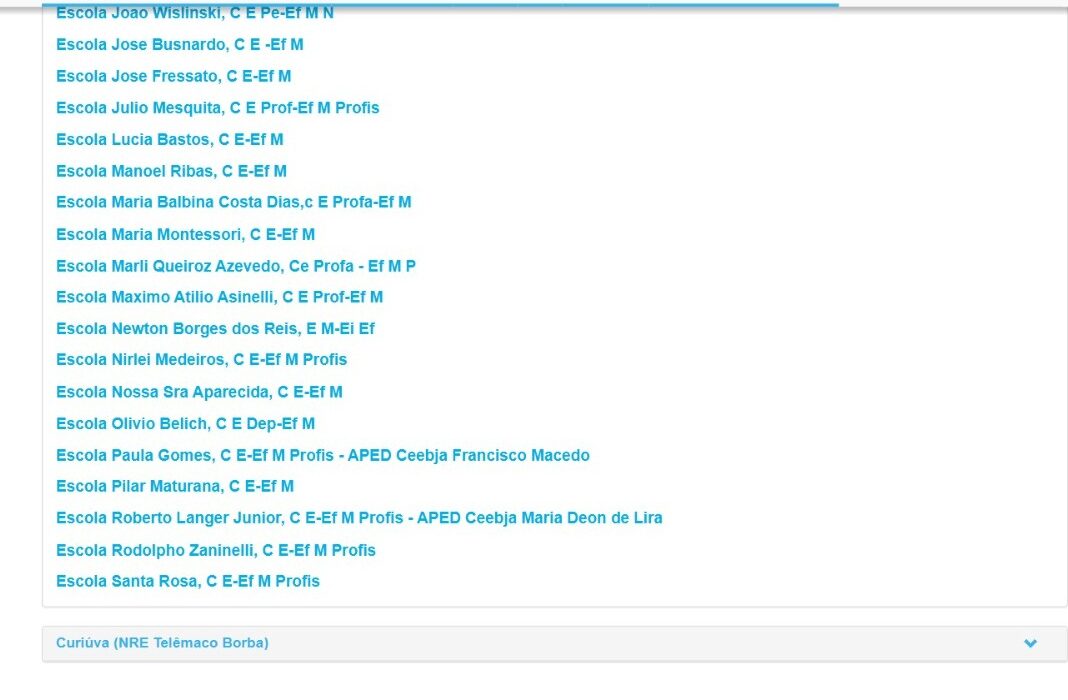This screenshot has width=1068, height=700.
Task: Select Escola Roberto Langer Junior link
Action: pos(359,518)
